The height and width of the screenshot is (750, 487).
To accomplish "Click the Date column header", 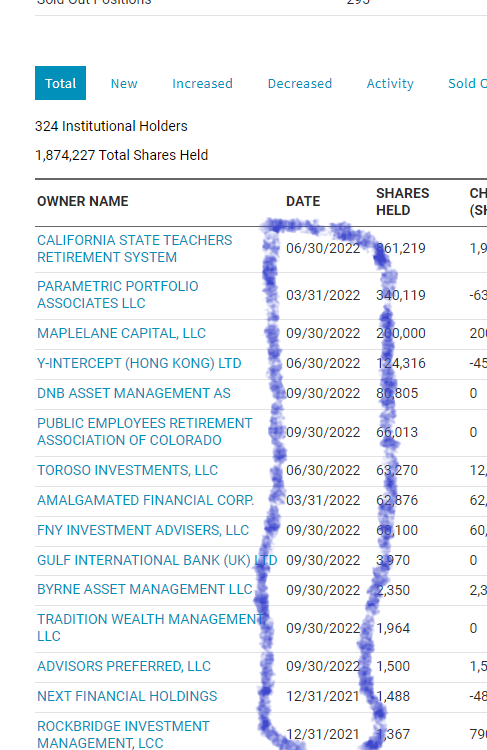I will pos(303,201).
